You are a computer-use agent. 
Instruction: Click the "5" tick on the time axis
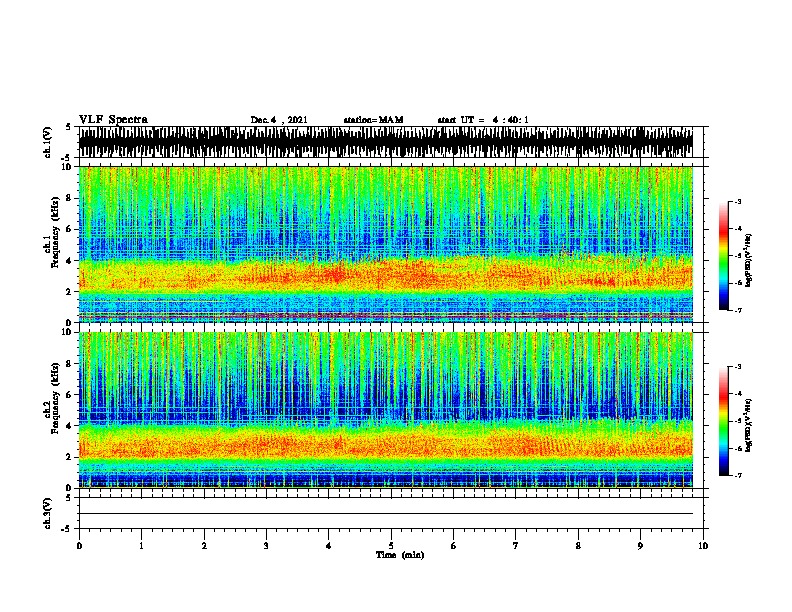click(x=391, y=546)
